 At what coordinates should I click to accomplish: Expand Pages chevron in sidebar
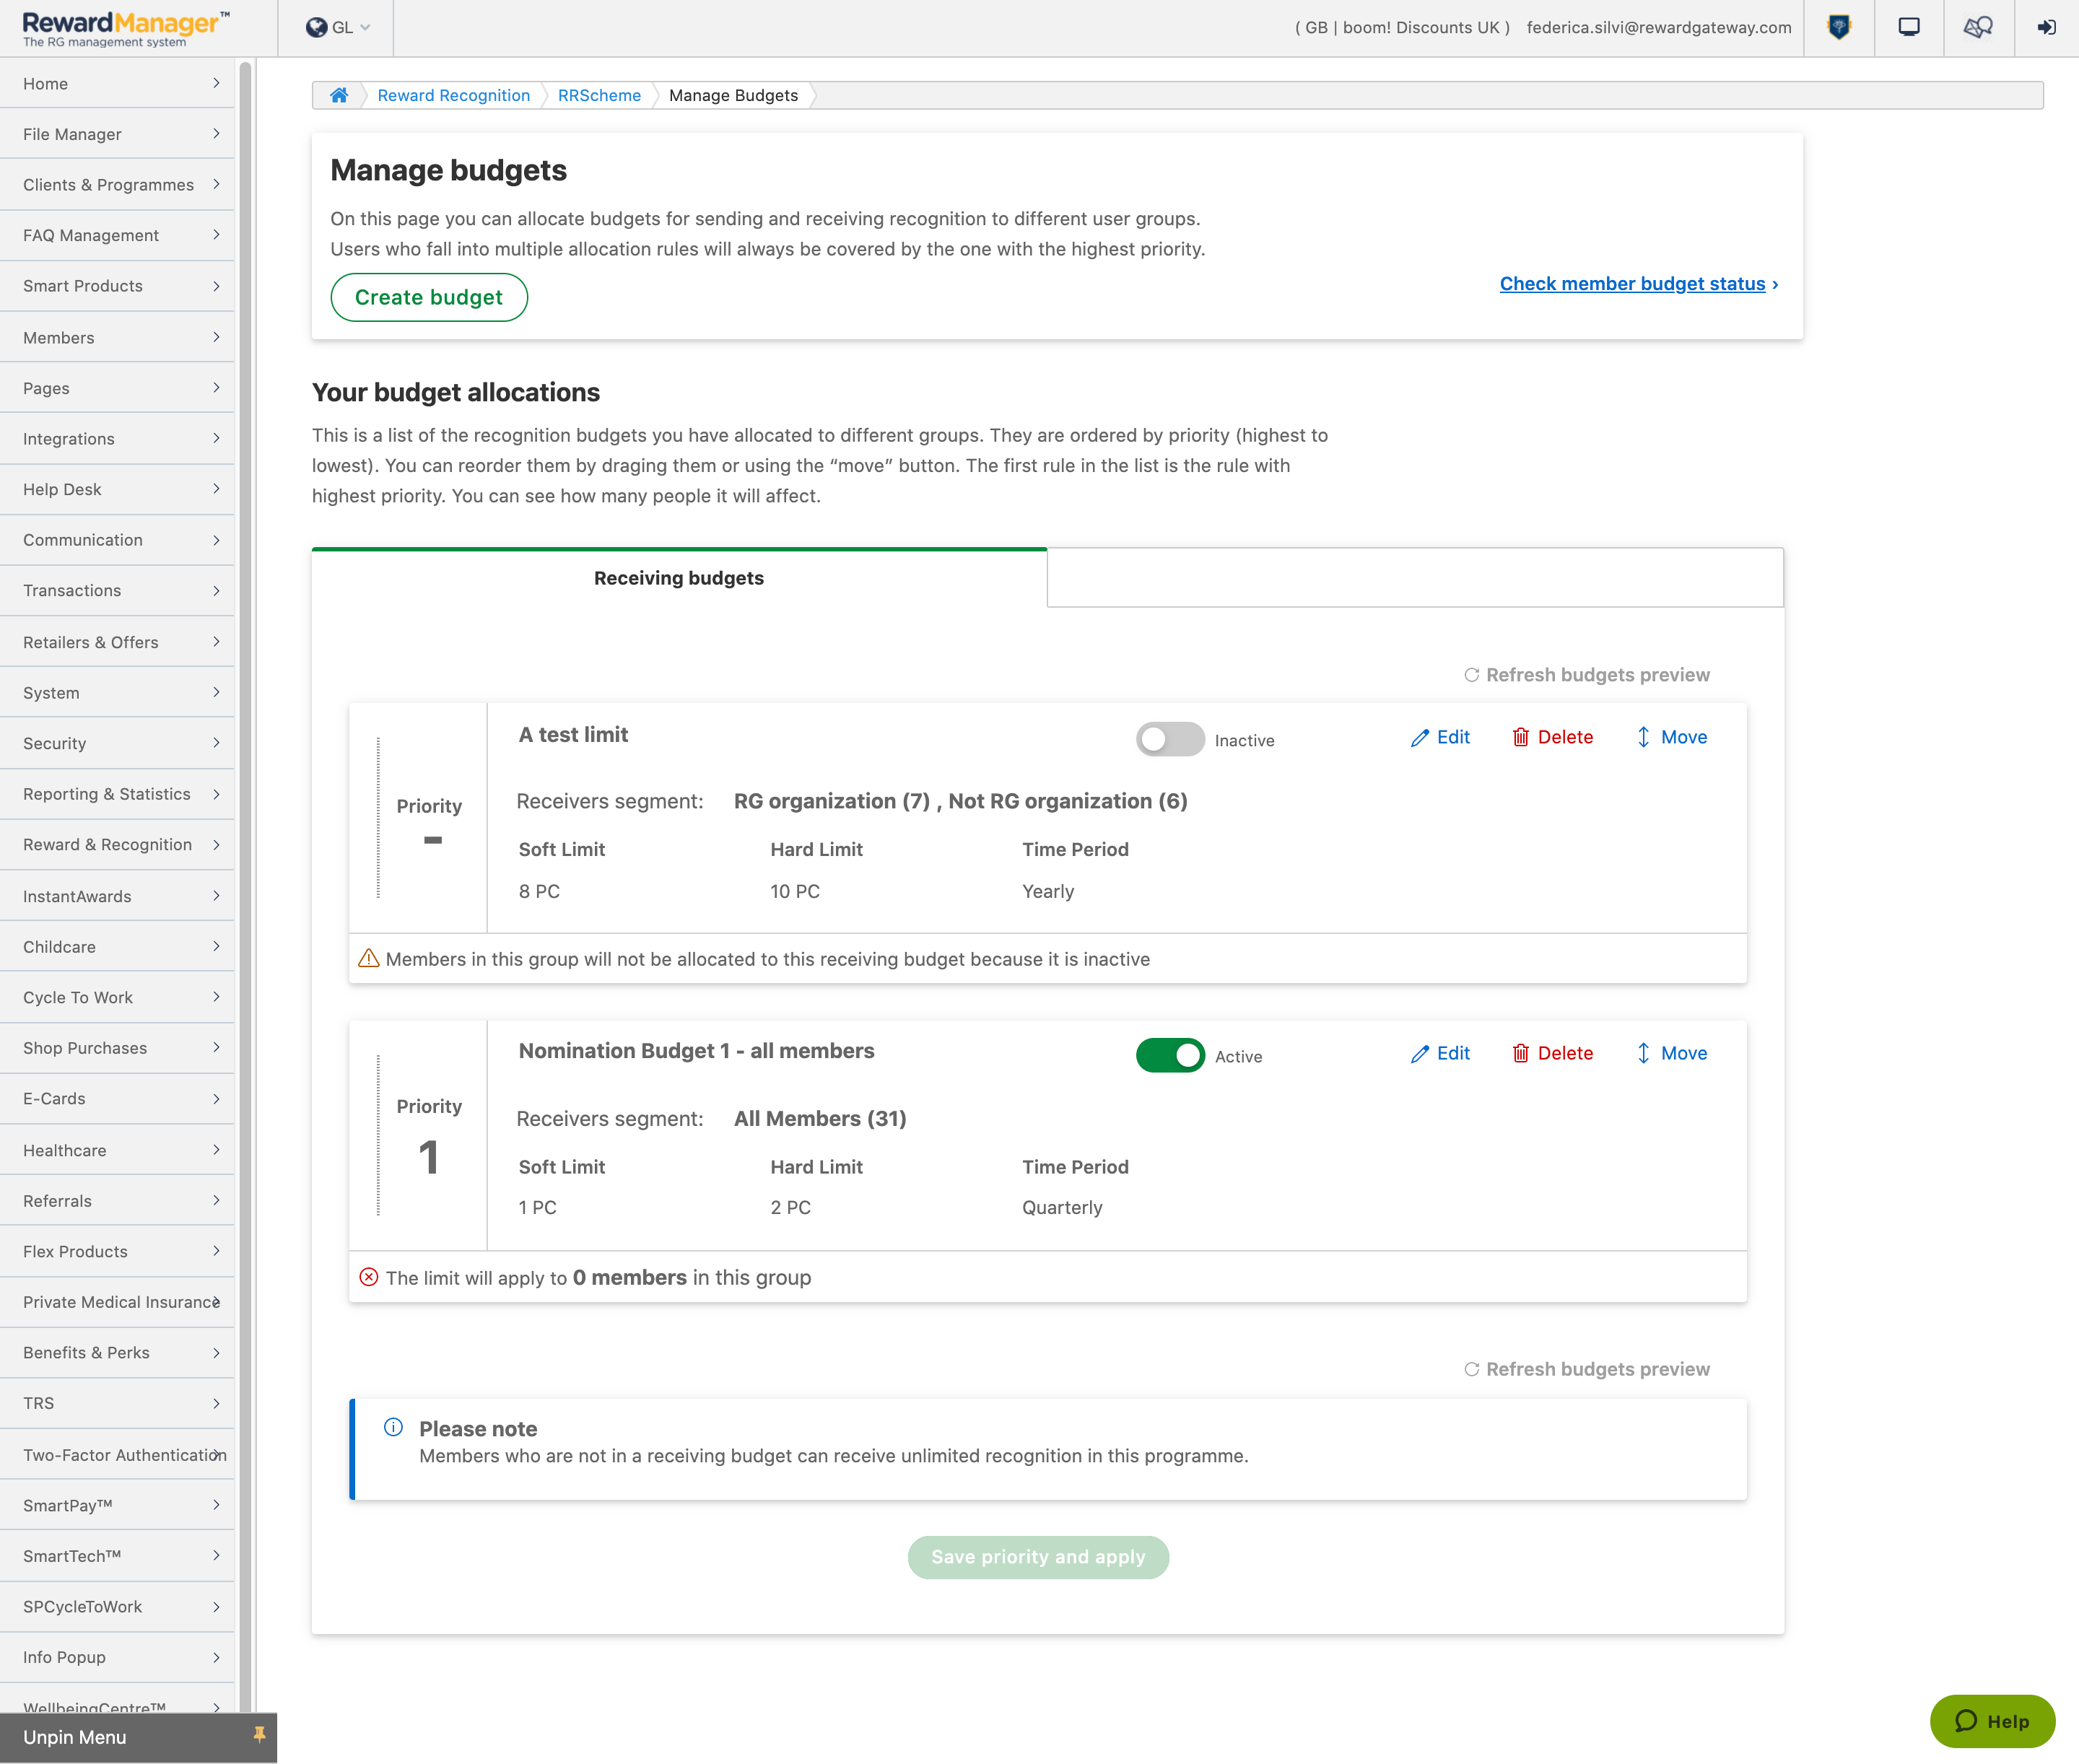216,388
